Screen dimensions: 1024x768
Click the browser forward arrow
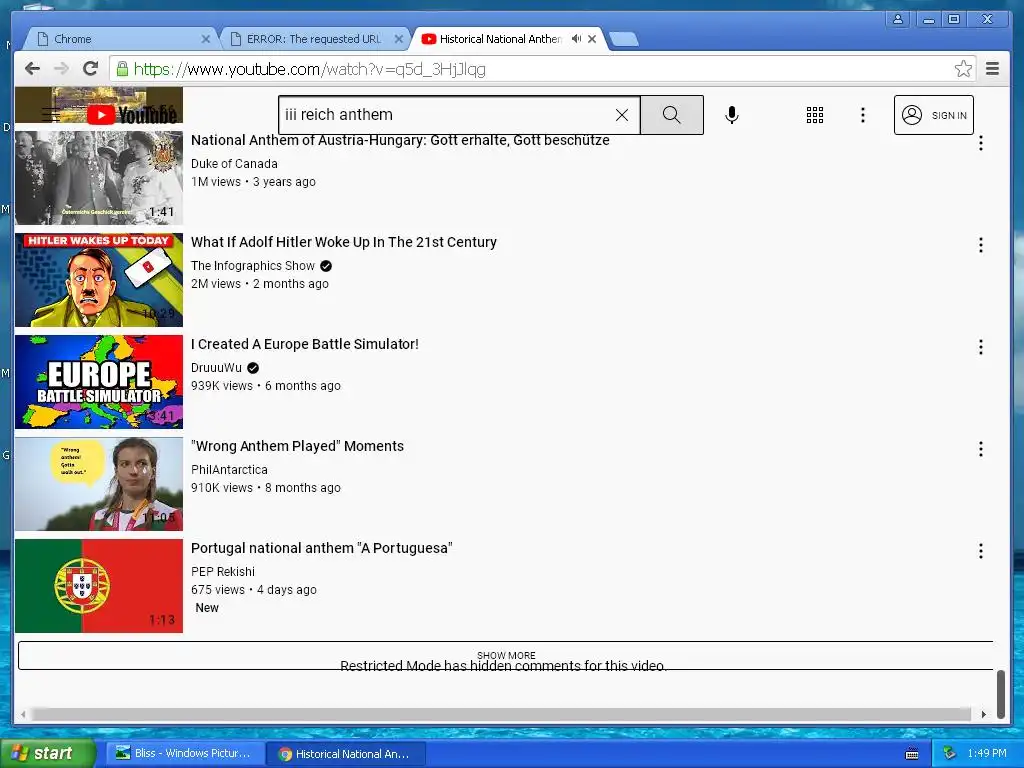[61, 69]
